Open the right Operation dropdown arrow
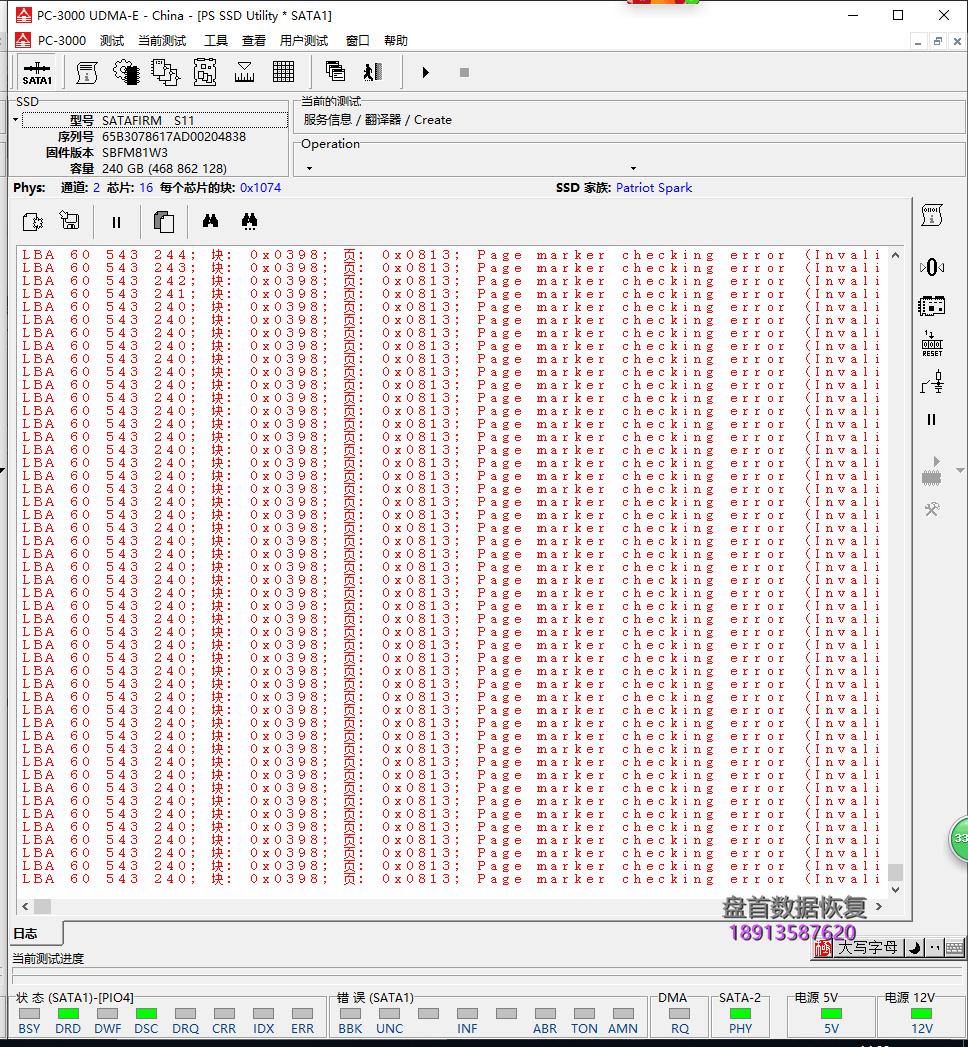This screenshot has width=968, height=1047. [634, 168]
